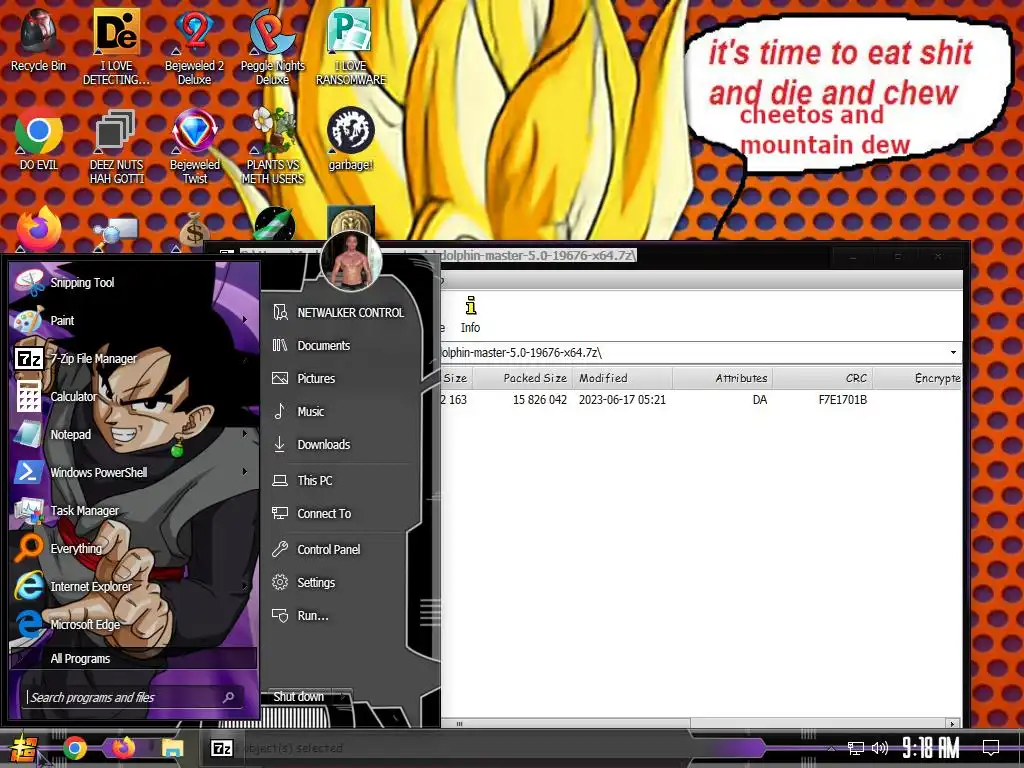1024x768 pixels.
Task: Open the 7-Zip address path dropdown
Action: [953, 353]
